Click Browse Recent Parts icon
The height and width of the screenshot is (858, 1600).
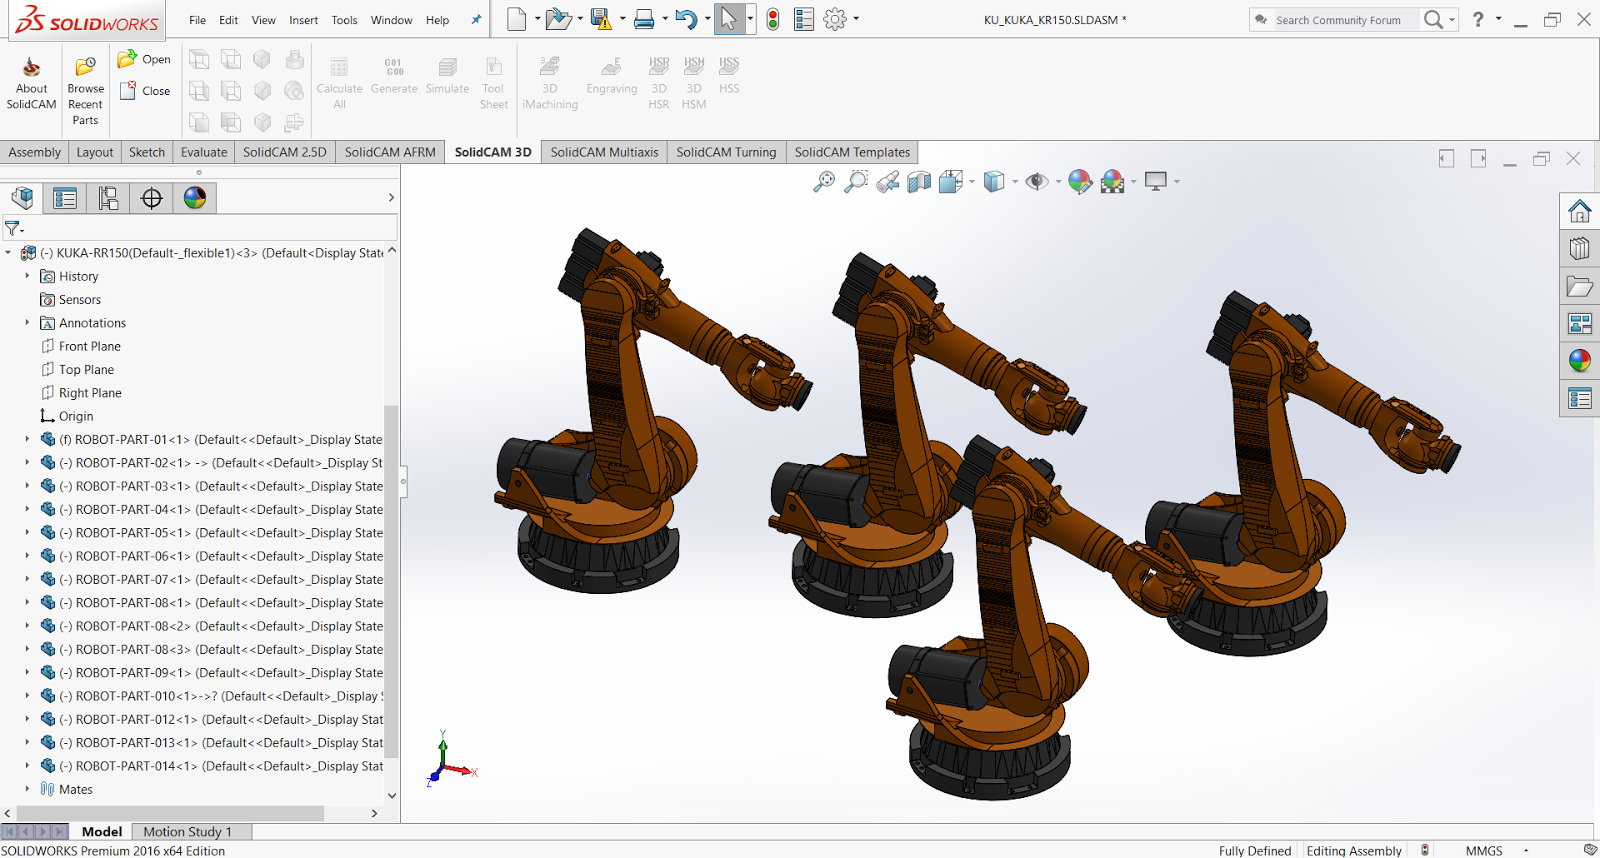pyautogui.click(x=85, y=67)
